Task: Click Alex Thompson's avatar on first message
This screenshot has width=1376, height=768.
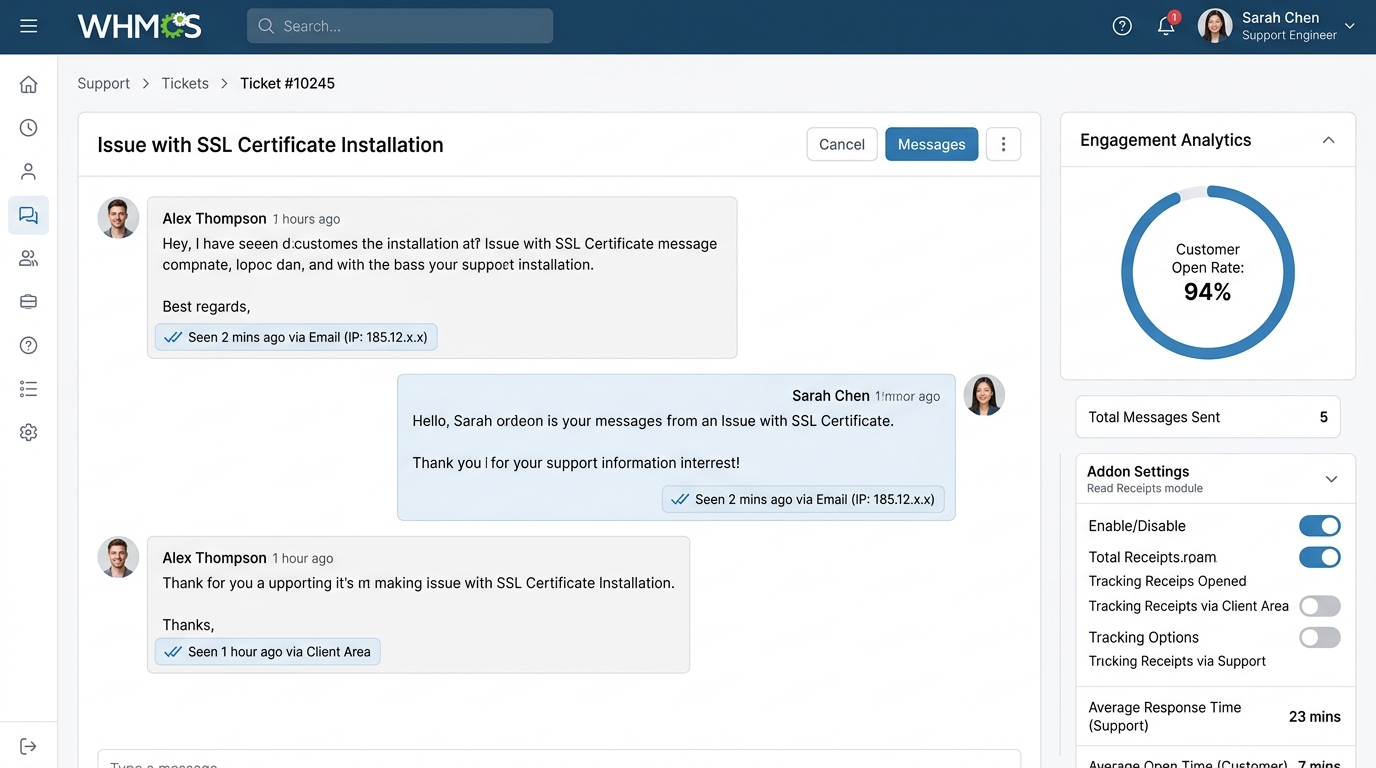Action: pyautogui.click(x=118, y=217)
